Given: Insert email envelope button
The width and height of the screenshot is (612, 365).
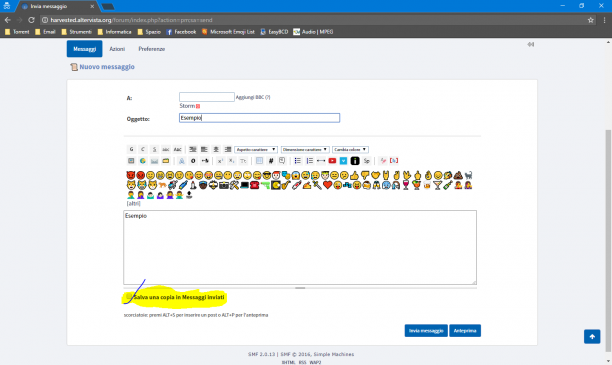Looking at the screenshot, I should 154,160.
